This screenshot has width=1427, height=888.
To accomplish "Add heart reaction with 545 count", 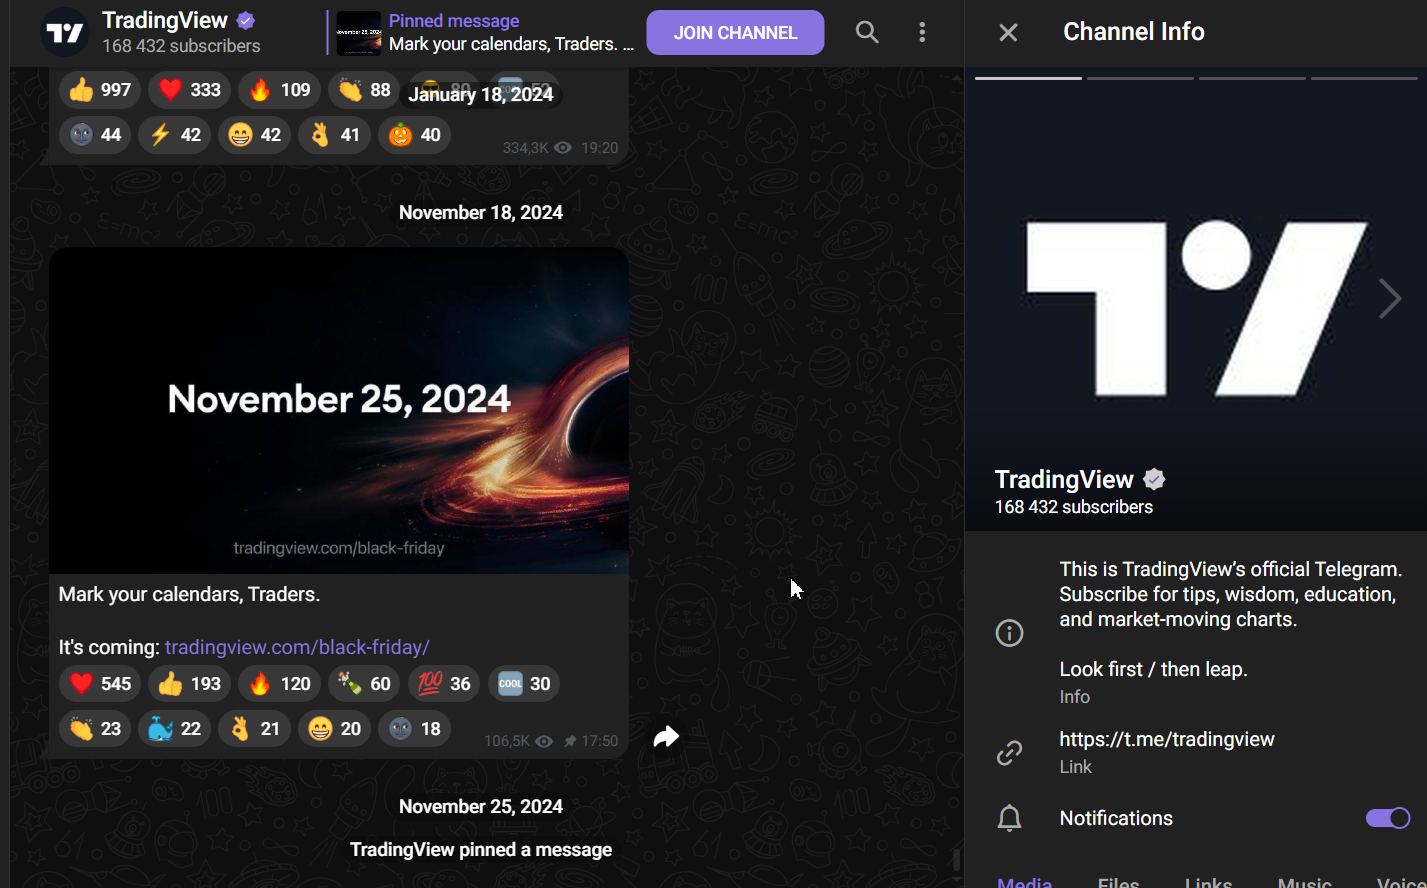I will pos(100,684).
